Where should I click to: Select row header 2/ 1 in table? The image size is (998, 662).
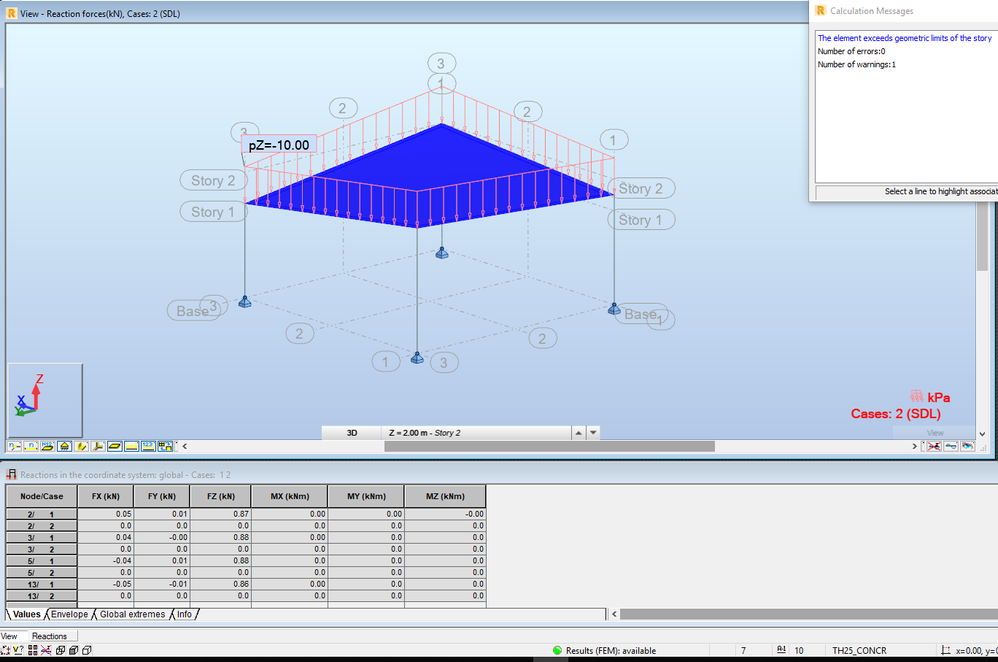[x=41, y=514]
